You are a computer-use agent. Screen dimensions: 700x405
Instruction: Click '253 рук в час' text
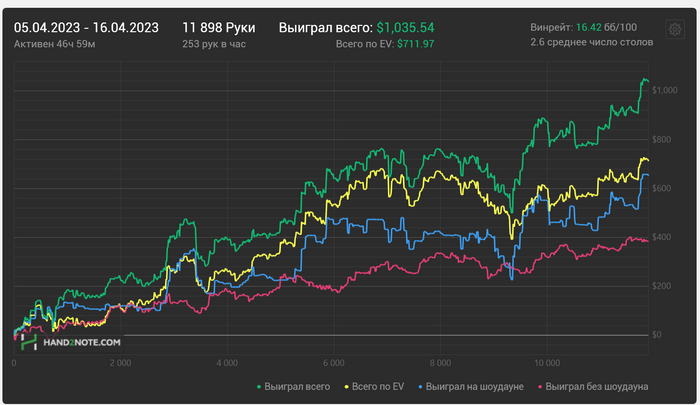[214, 44]
